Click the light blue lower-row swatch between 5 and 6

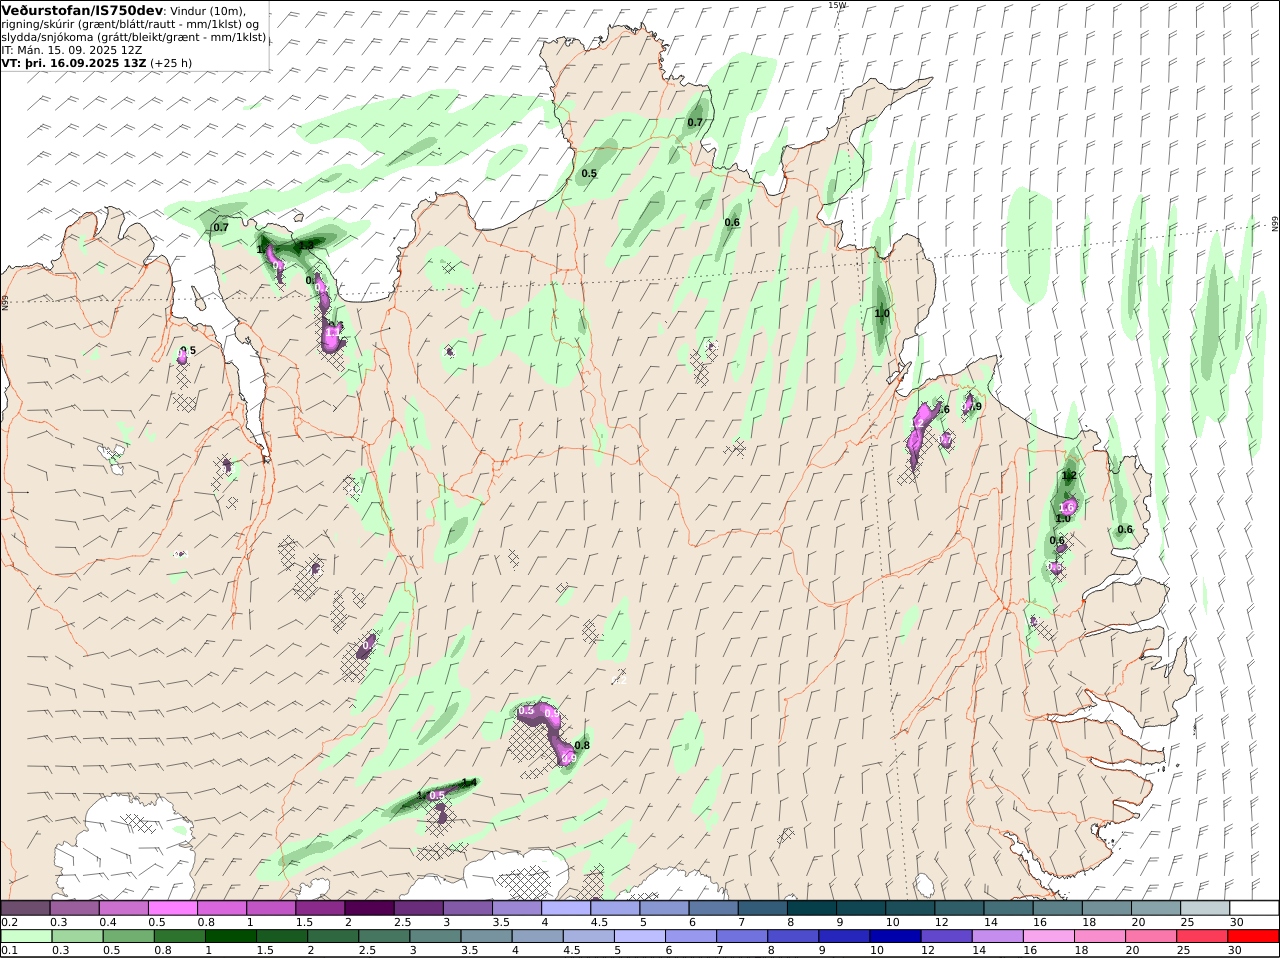pos(640,936)
